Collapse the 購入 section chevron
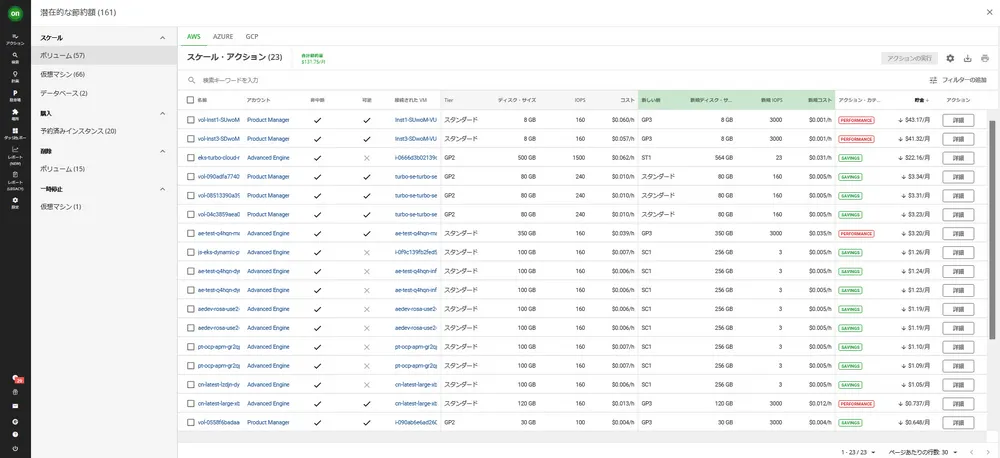This screenshot has width=1000, height=458. [163, 114]
